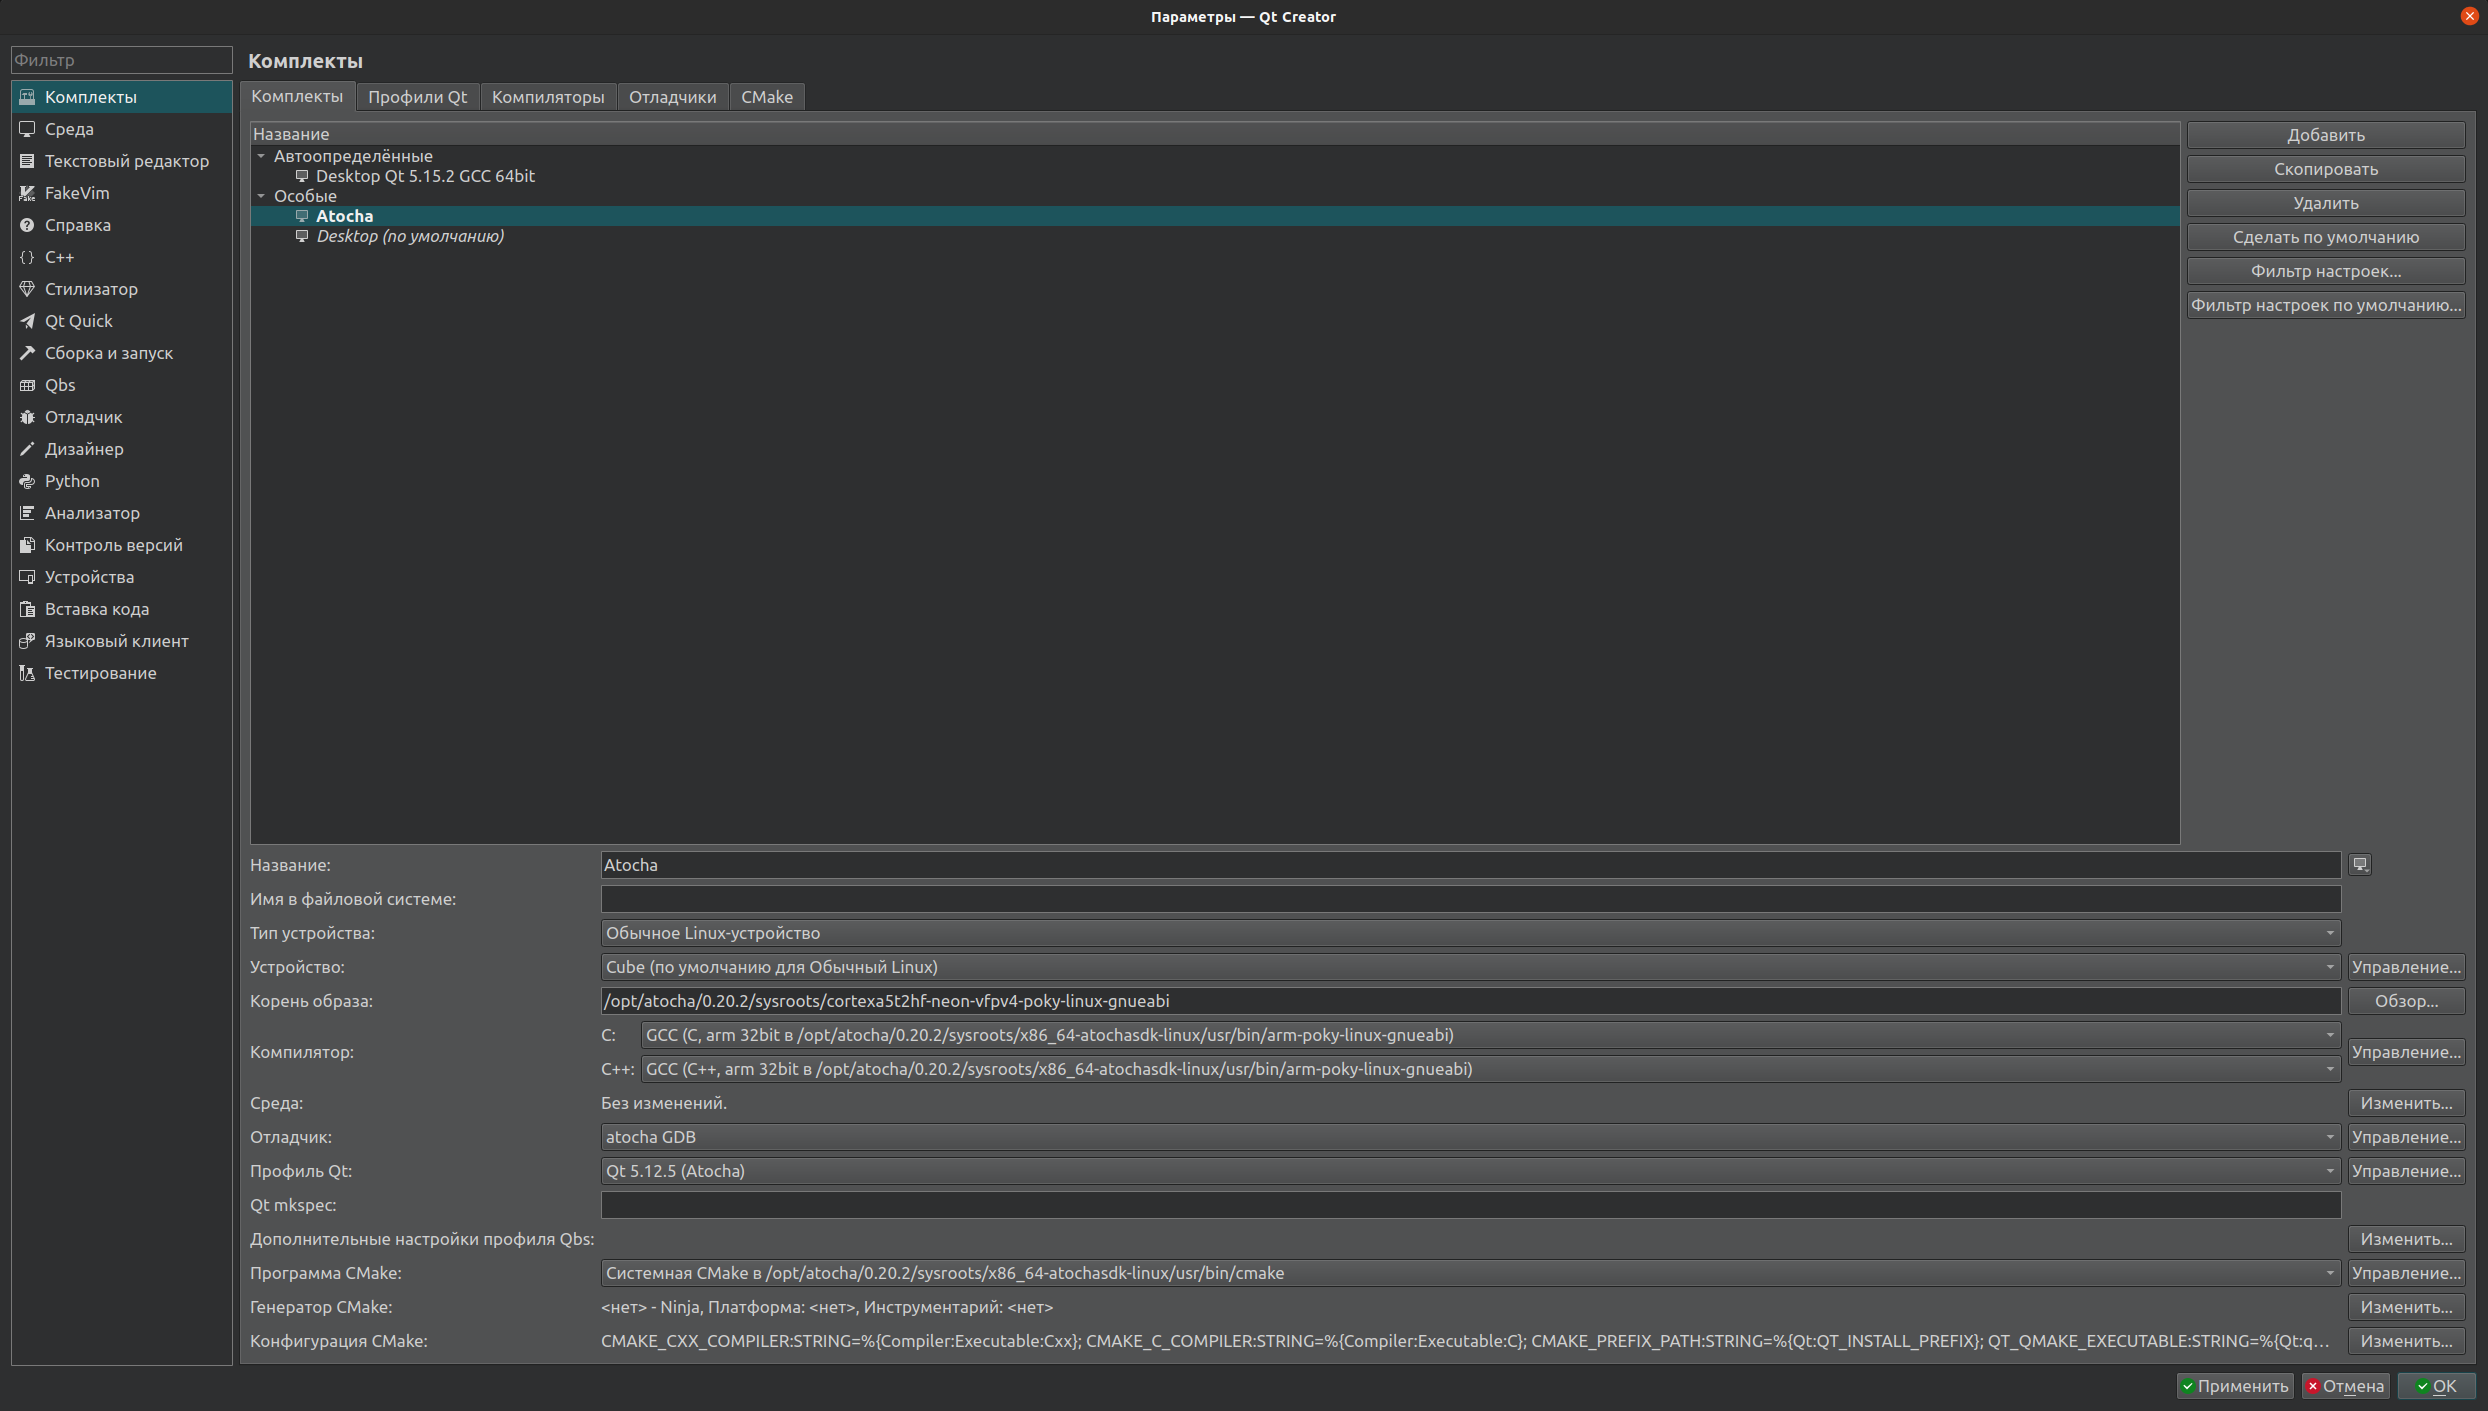The width and height of the screenshot is (2488, 1411).
Task: Click monitor icon of Desktop (по умолчанию) kit
Action: click(x=302, y=236)
